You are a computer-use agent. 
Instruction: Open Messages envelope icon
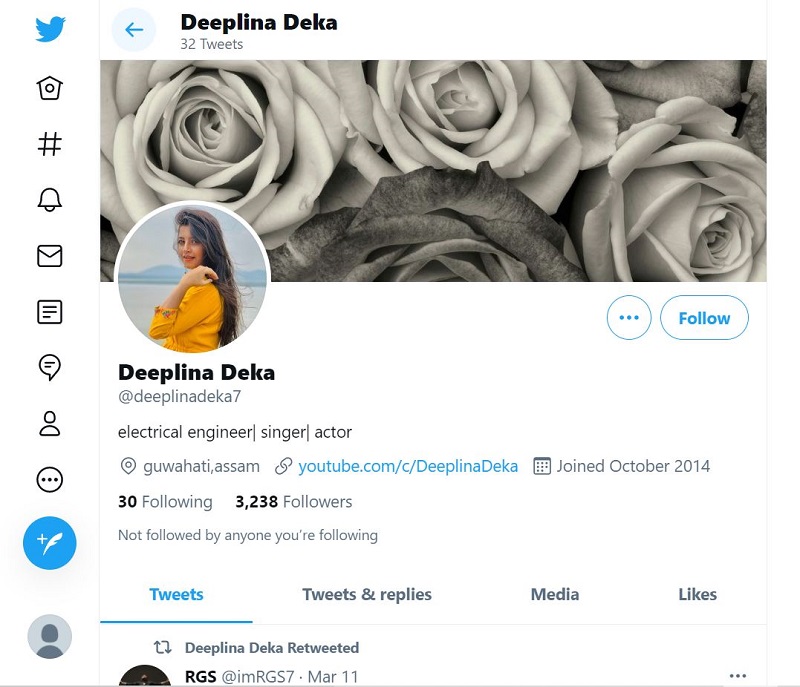pos(49,256)
